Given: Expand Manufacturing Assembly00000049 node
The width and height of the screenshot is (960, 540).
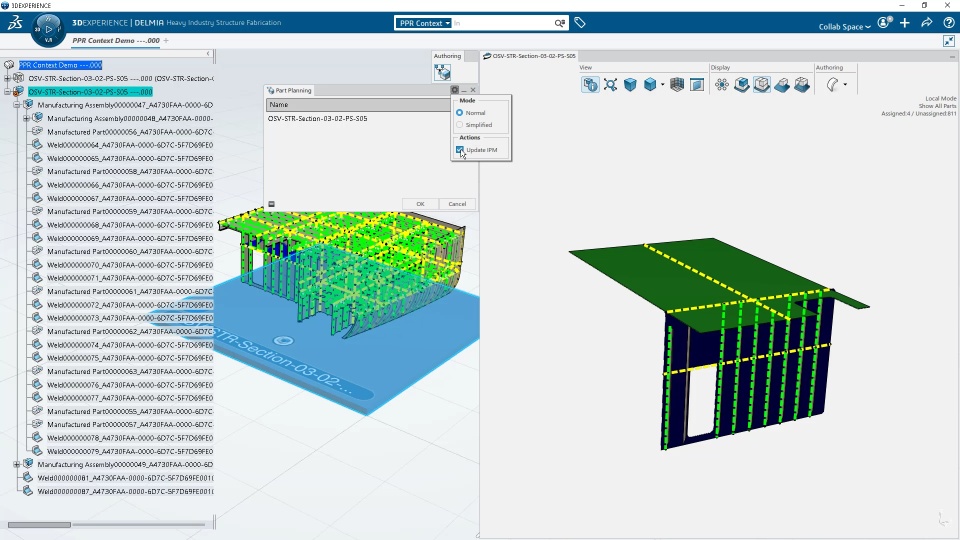Looking at the screenshot, I should 17,464.
